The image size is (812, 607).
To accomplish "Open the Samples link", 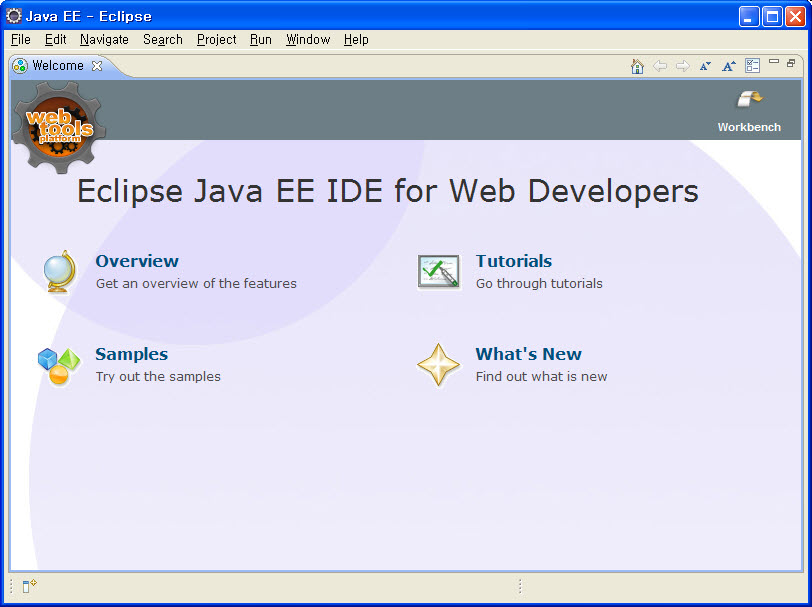I will click(x=132, y=354).
